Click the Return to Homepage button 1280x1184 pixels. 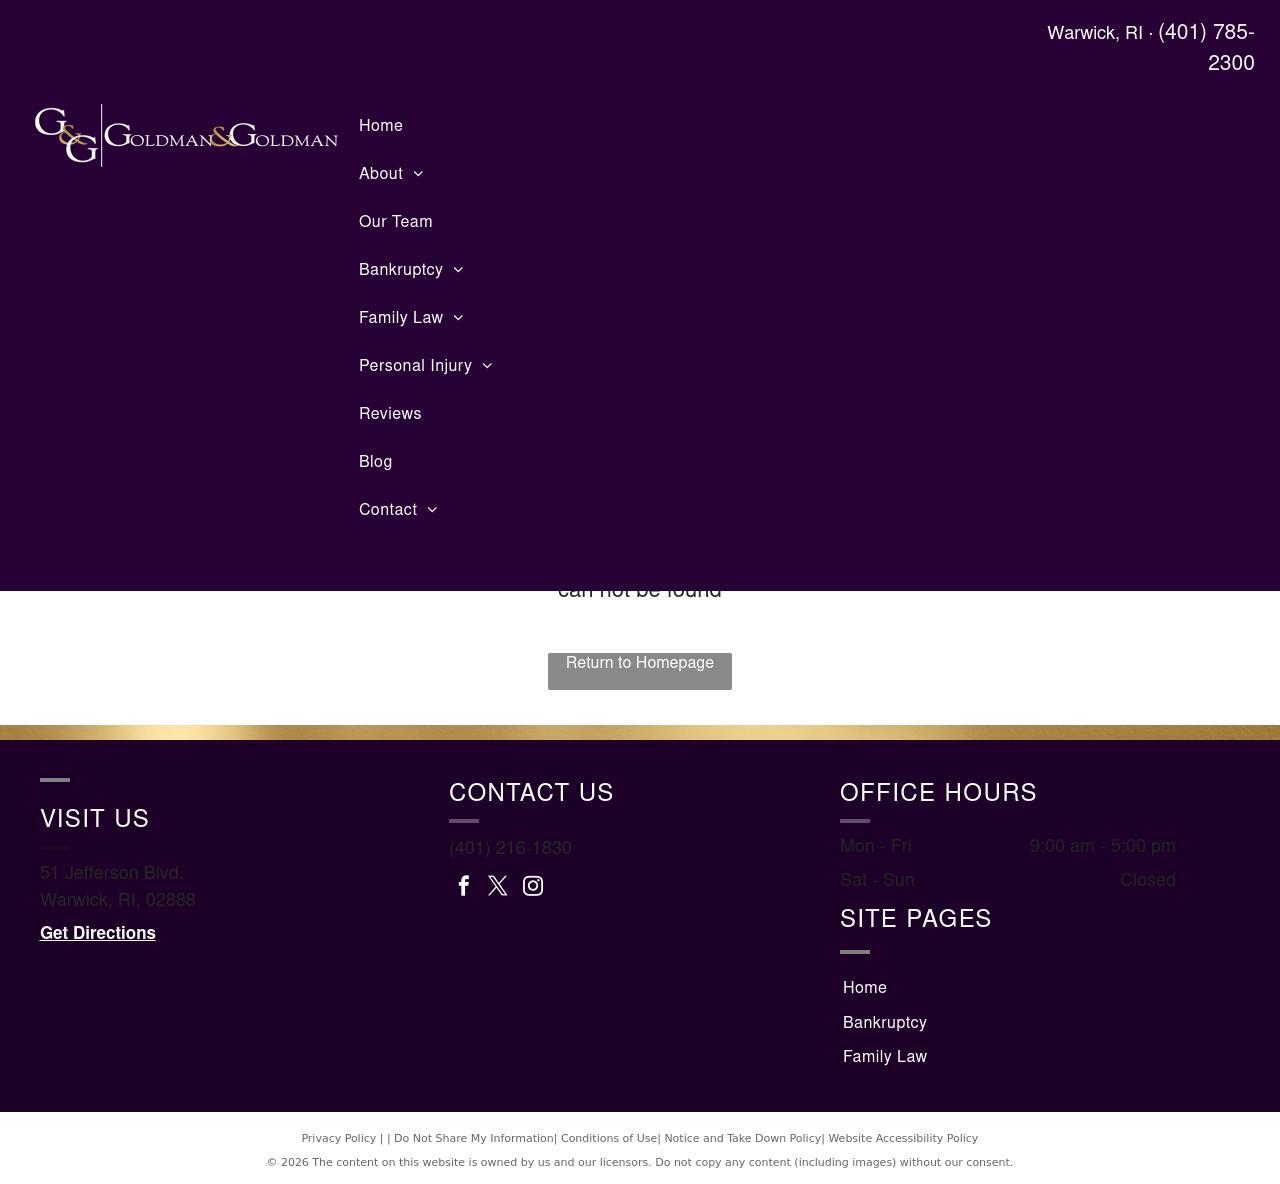pos(640,671)
